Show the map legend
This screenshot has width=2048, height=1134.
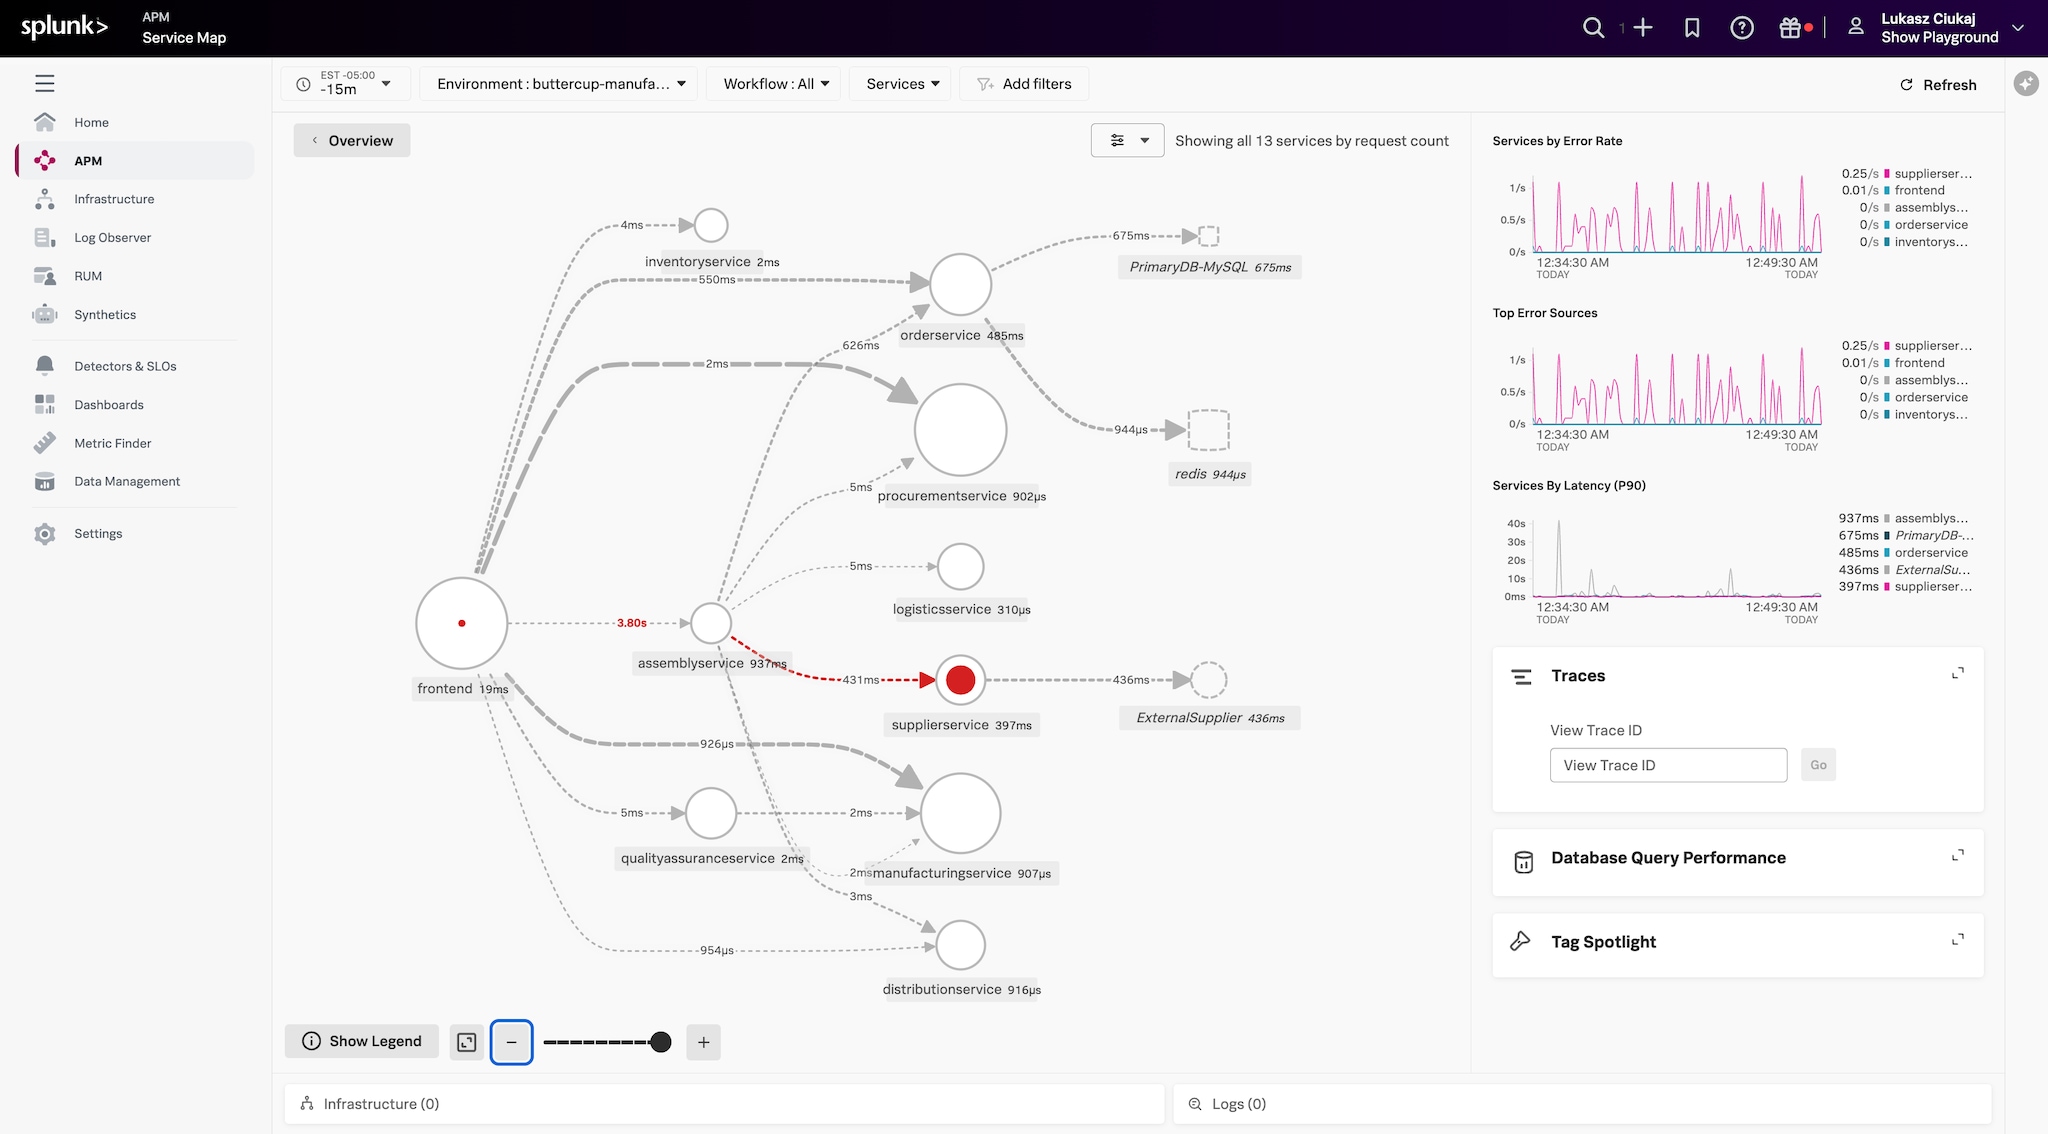click(x=362, y=1042)
